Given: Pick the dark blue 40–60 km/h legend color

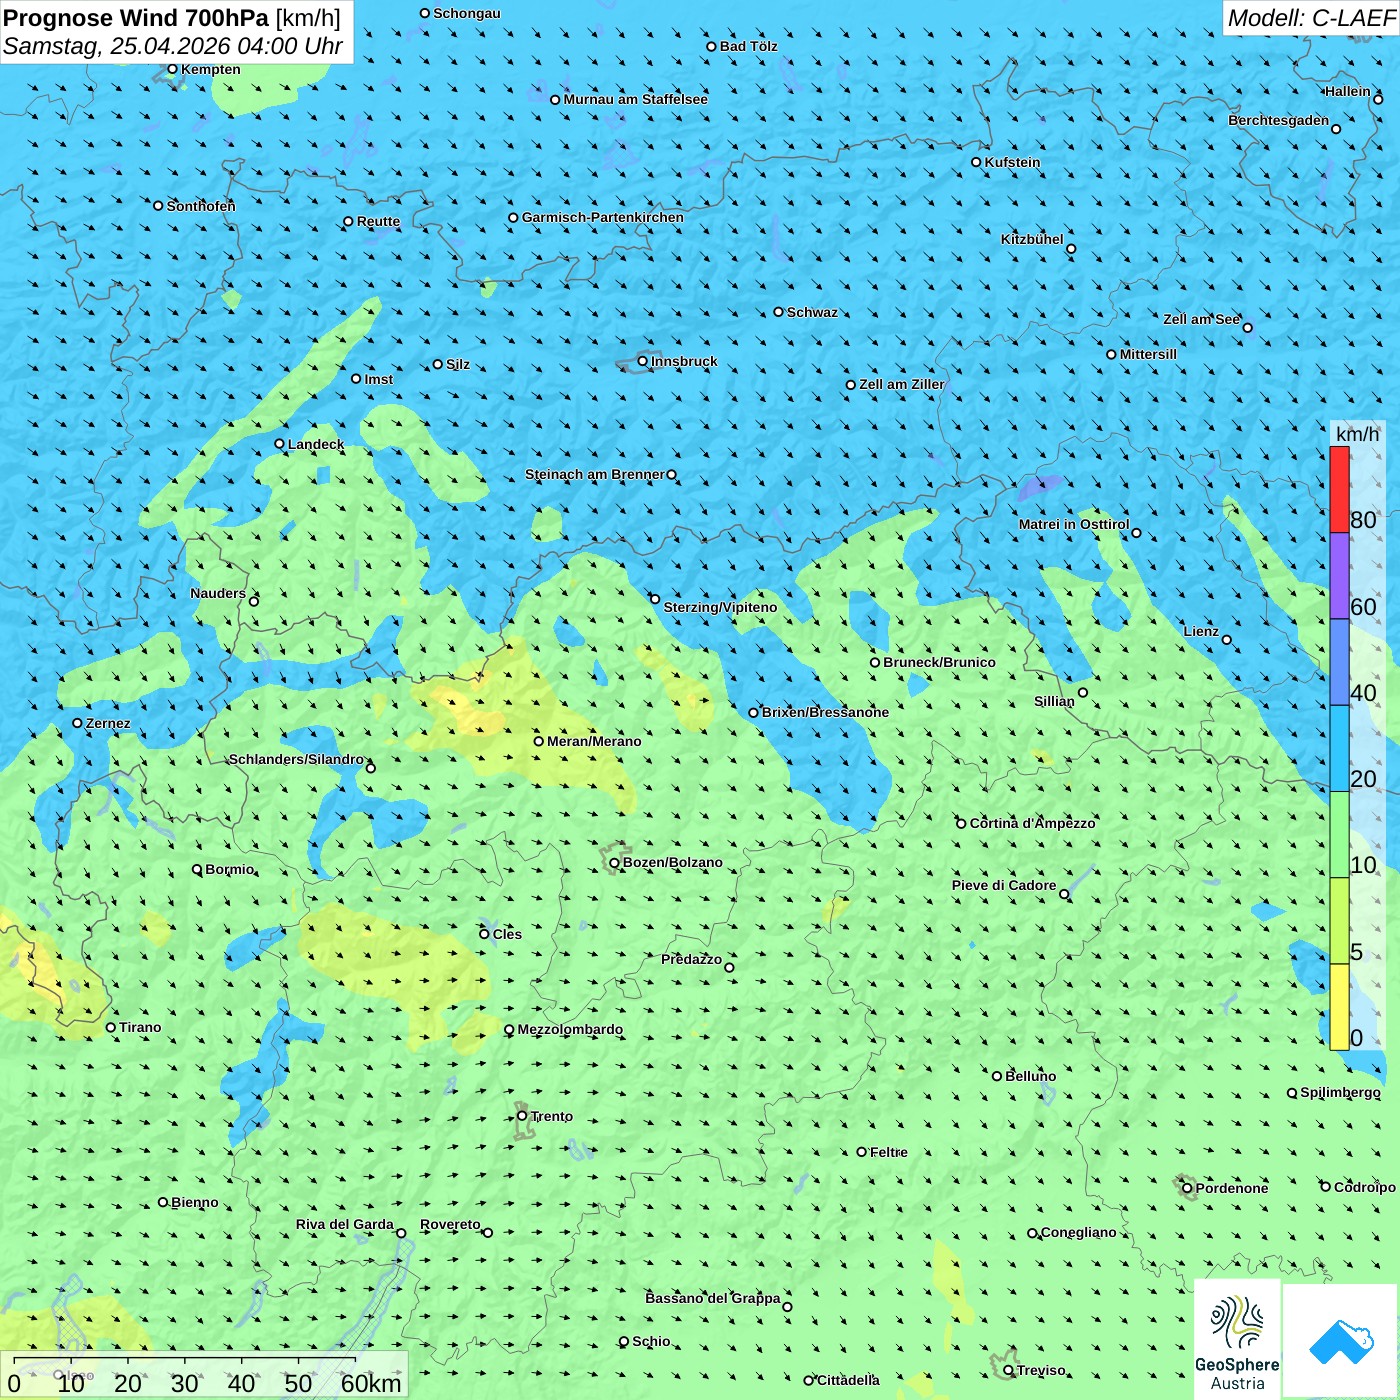Looking at the screenshot, I should 1339,663.
